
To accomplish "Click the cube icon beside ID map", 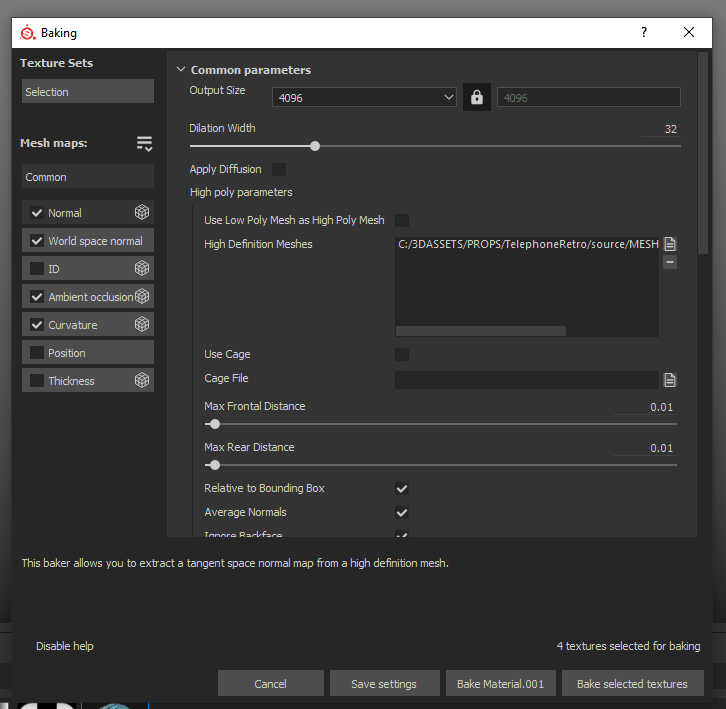I will tap(142, 269).
